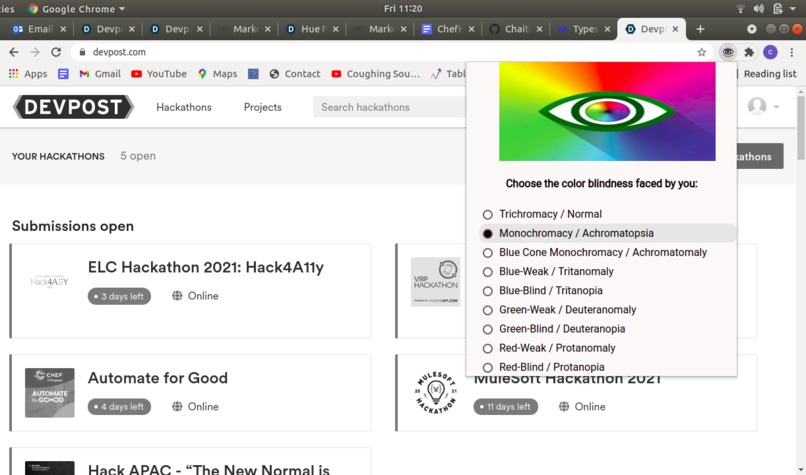806x475 pixels.
Task: Open the Projects navigation link
Action: (x=263, y=107)
